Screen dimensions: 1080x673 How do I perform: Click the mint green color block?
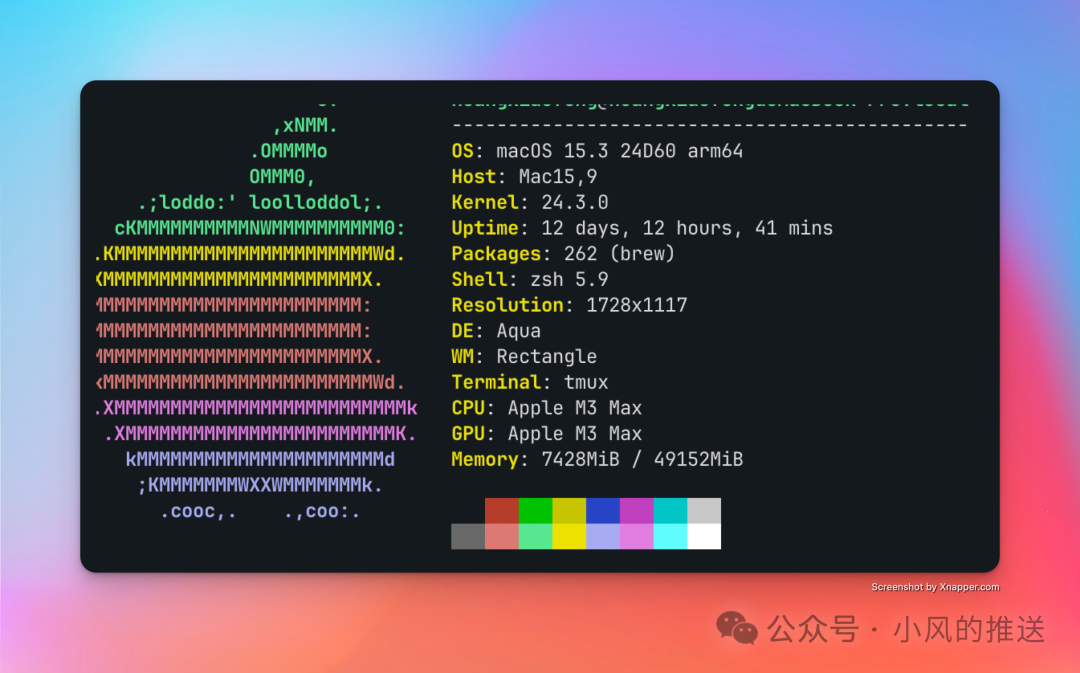(x=535, y=537)
